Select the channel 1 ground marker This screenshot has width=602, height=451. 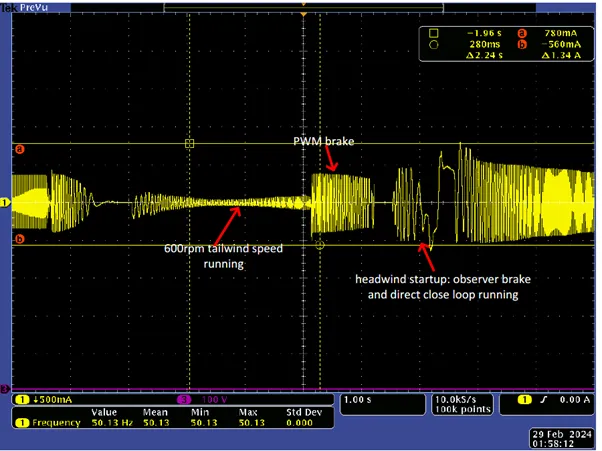click(5, 202)
